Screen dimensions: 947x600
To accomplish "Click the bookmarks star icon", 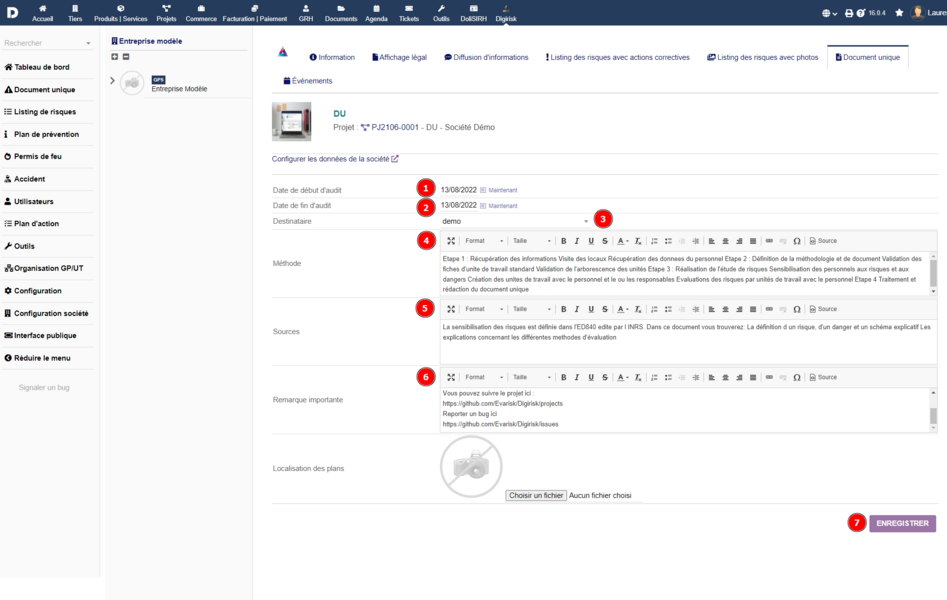I will [899, 13].
